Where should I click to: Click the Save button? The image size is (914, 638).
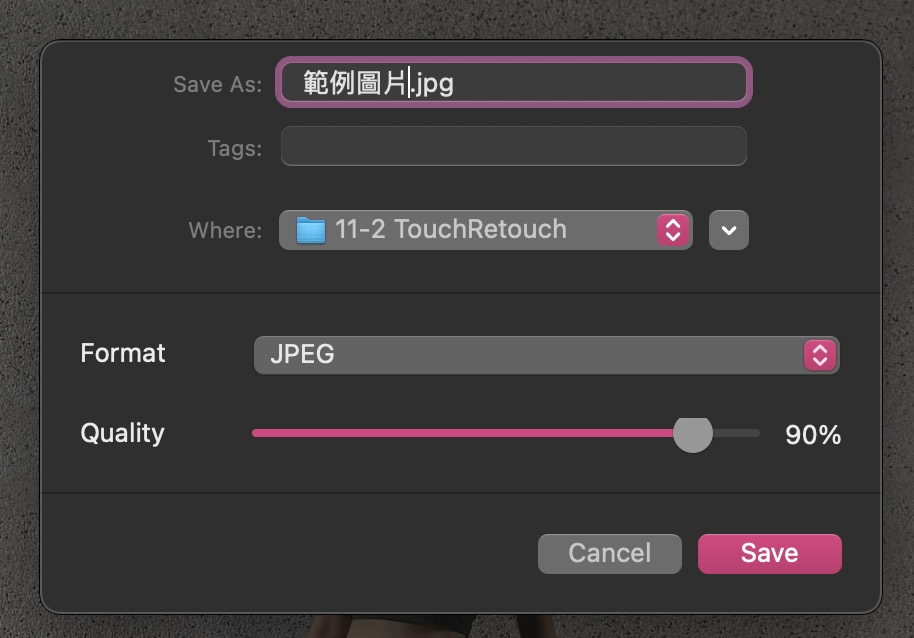769,554
